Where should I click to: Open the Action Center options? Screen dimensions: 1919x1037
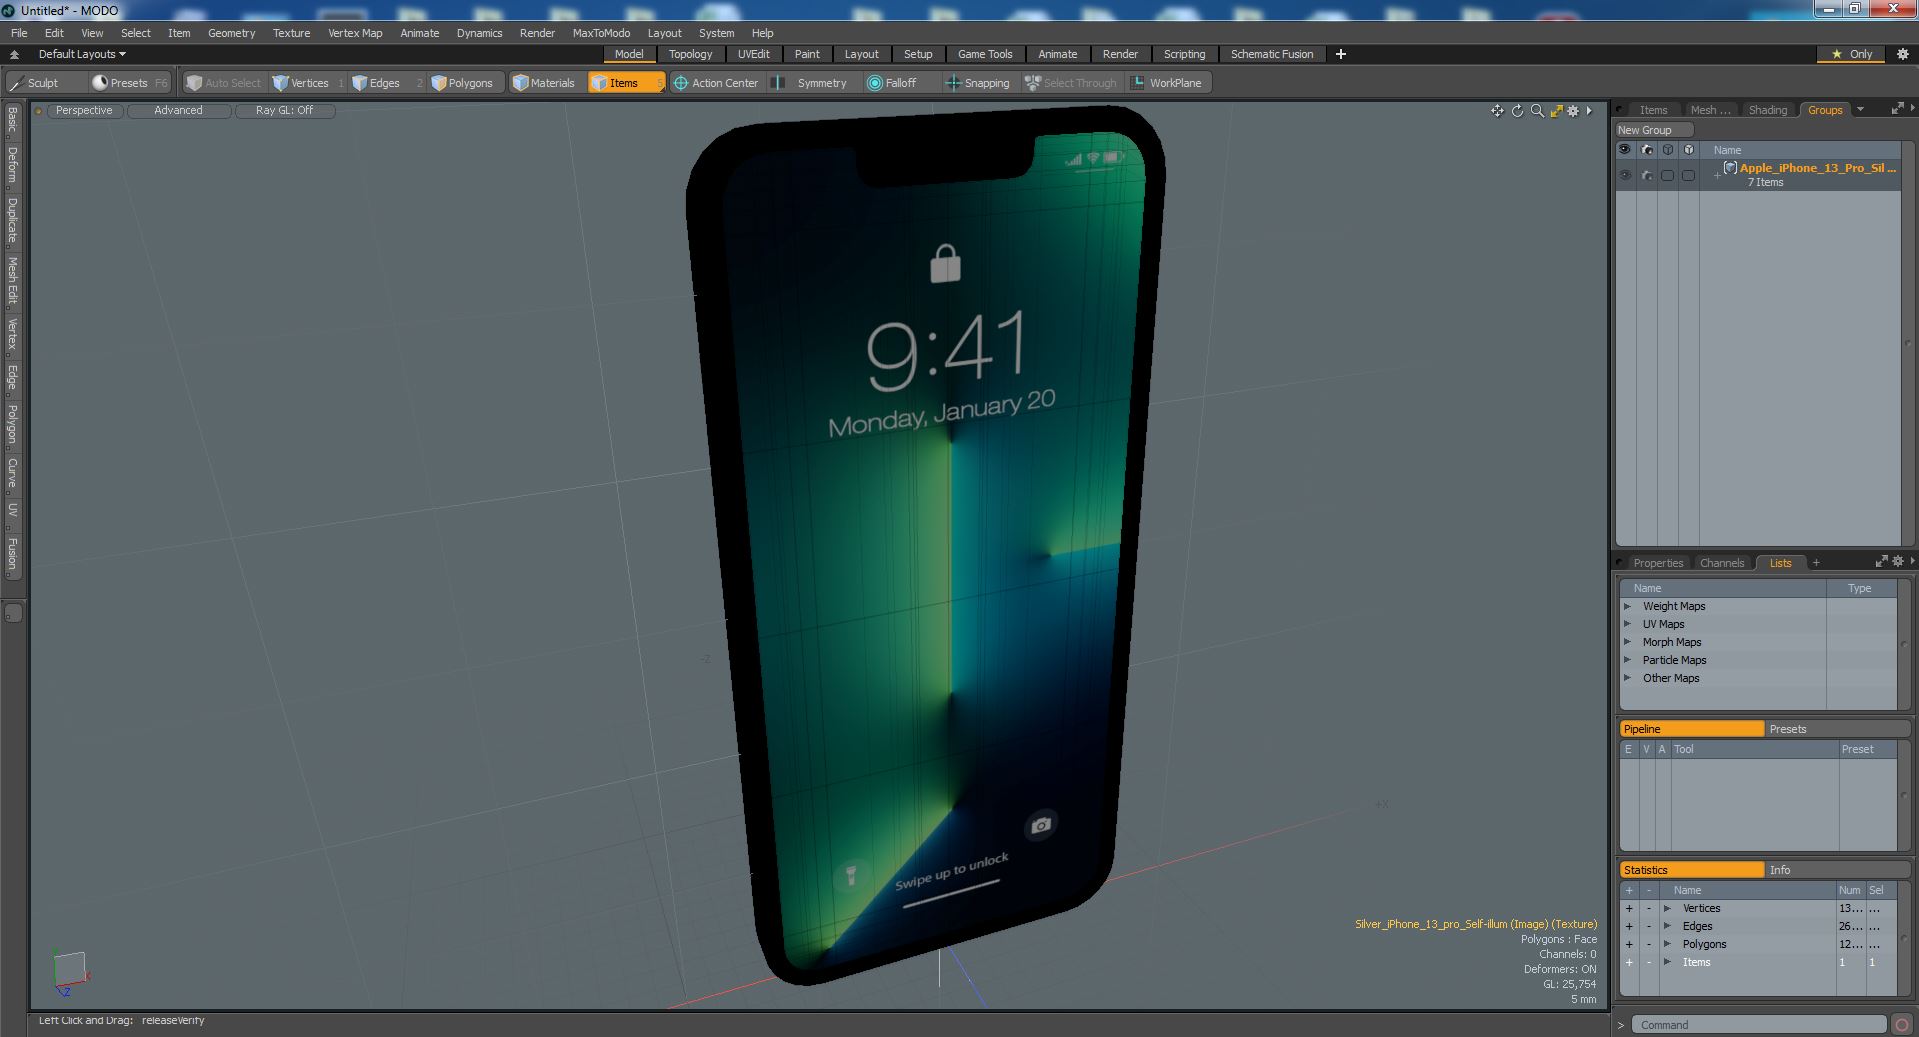pyautogui.click(x=716, y=83)
